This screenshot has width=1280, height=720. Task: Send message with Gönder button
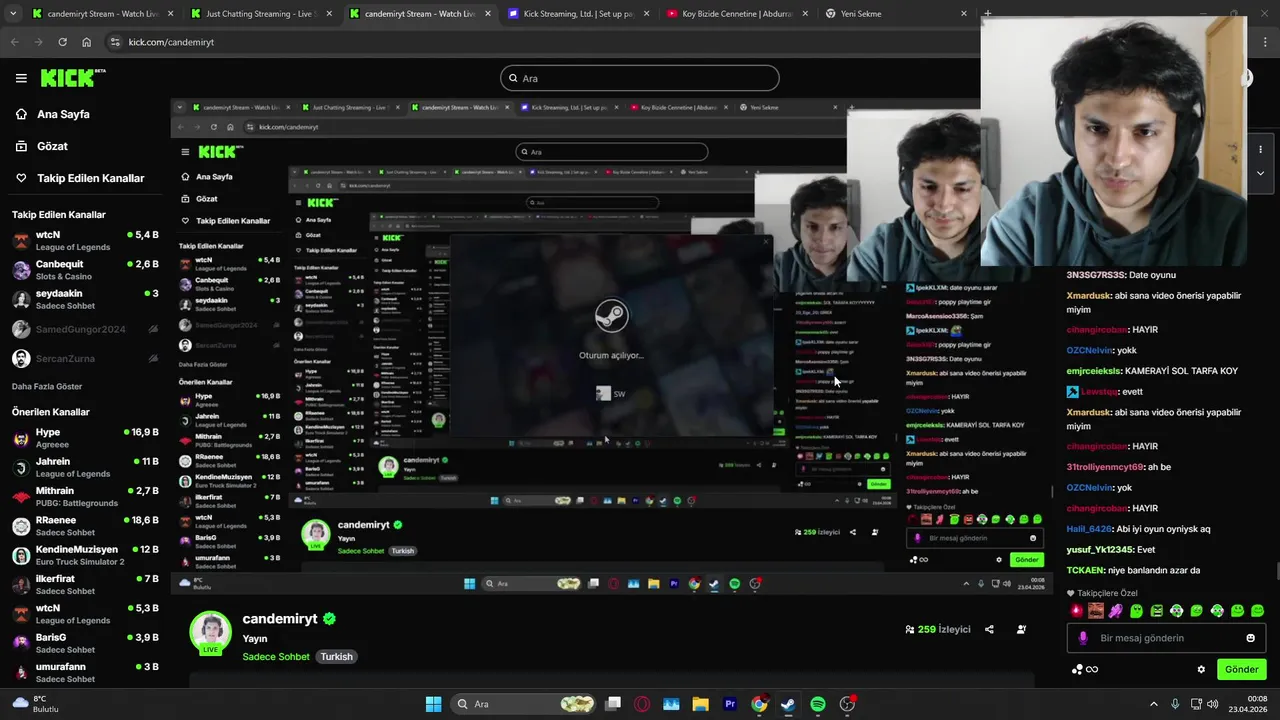[1241, 670]
